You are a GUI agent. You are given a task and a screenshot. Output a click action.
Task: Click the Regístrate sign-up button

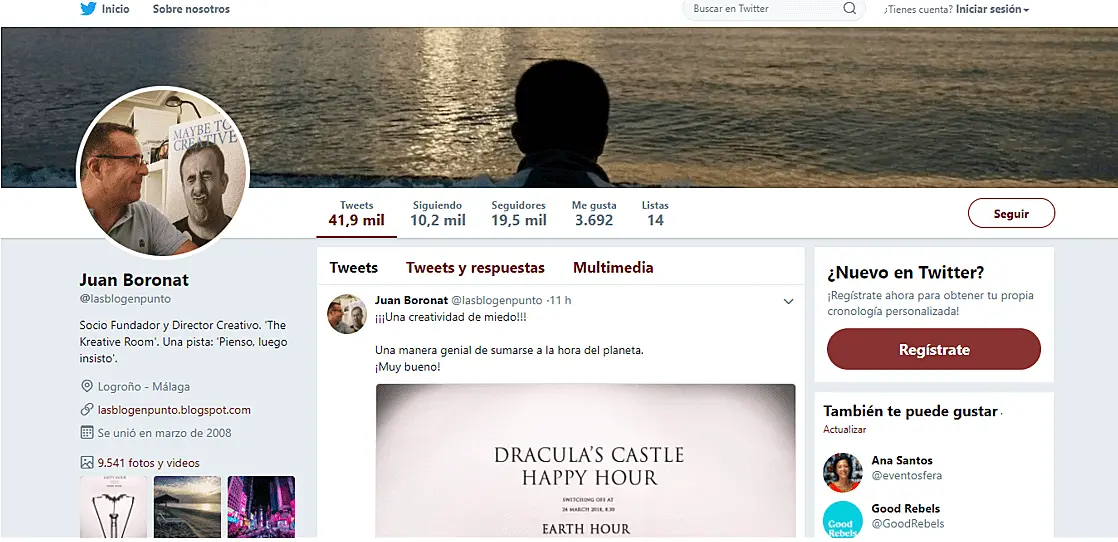(933, 350)
